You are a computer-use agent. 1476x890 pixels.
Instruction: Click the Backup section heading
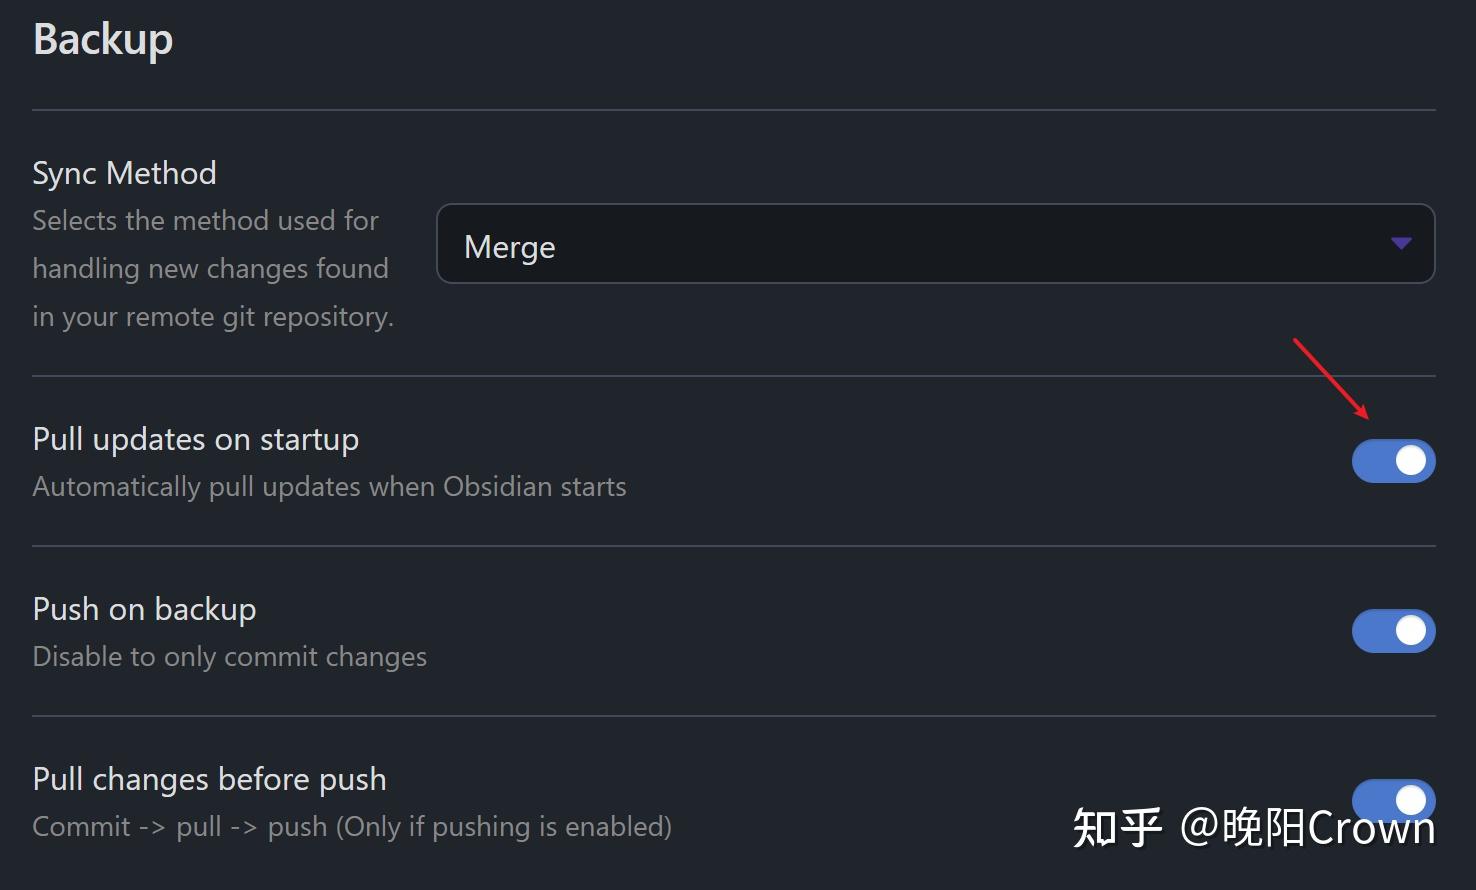[102, 38]
